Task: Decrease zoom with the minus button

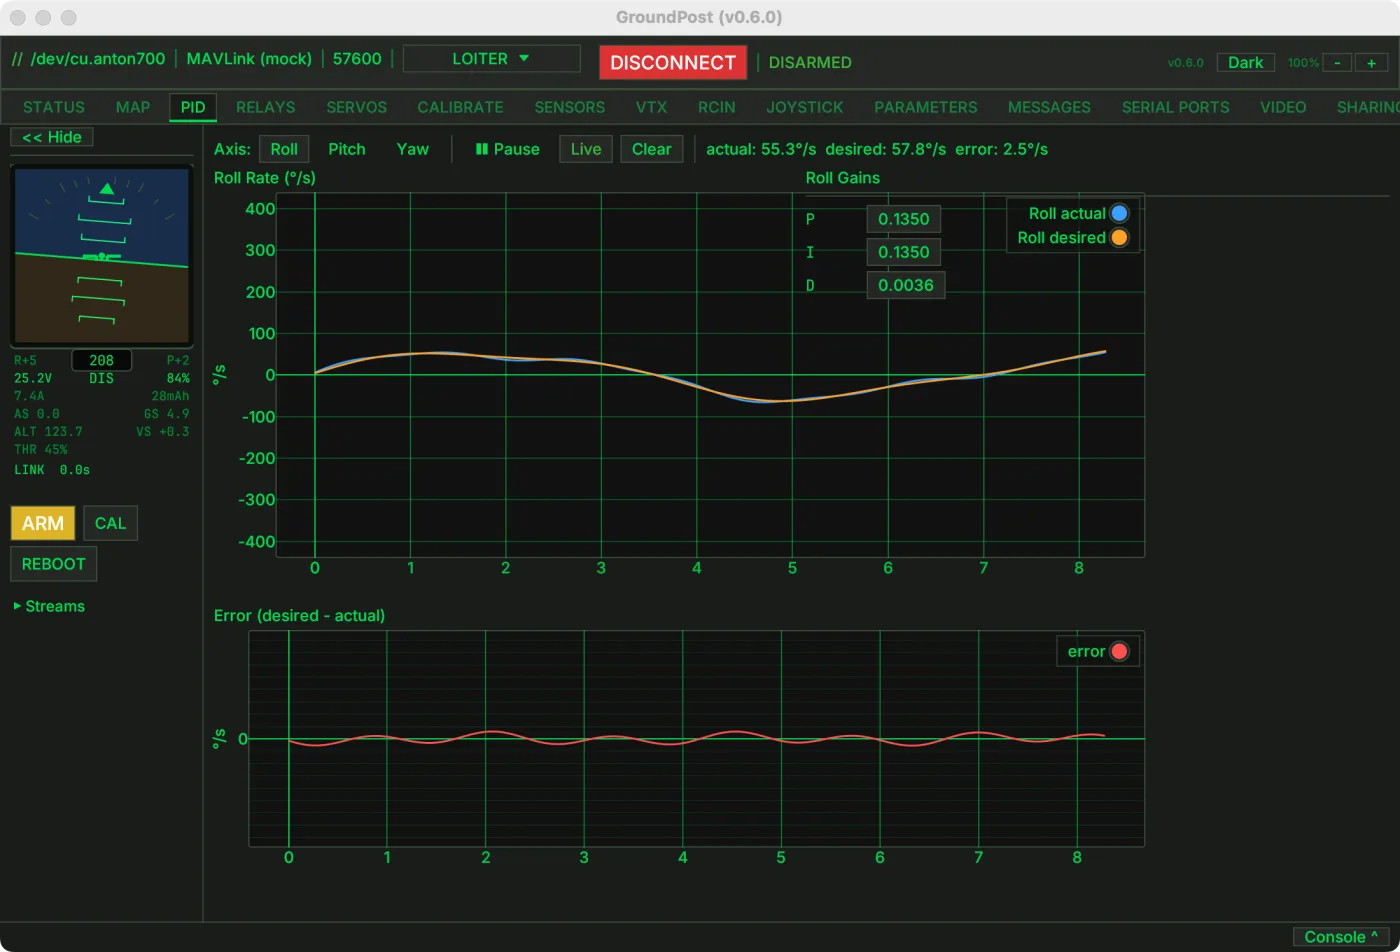Action: coord(1337,62)
